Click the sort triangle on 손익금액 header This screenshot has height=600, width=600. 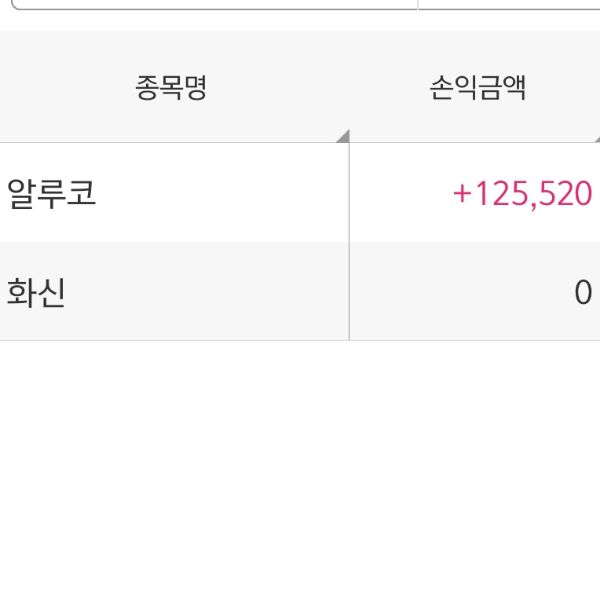click(x=594, y=136)
